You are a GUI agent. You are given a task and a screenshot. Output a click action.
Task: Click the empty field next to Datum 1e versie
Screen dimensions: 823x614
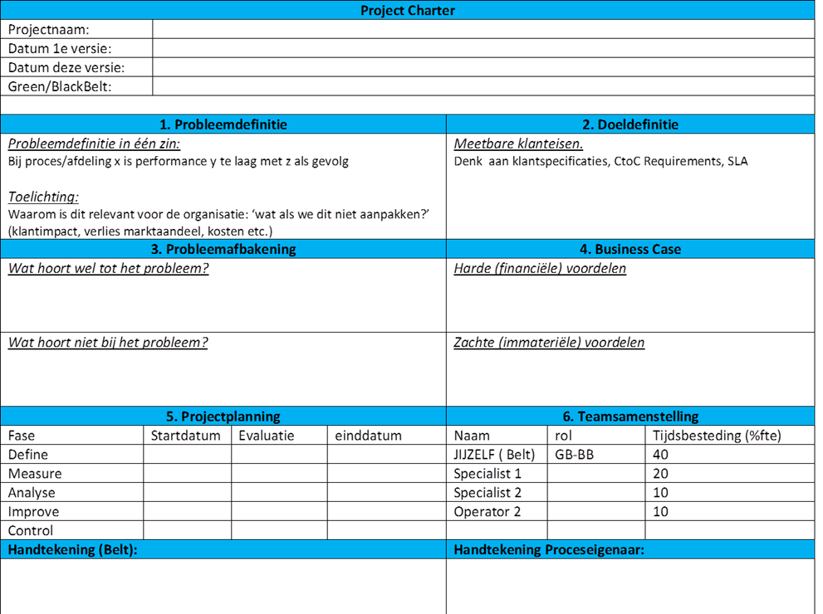pos(483,48)
